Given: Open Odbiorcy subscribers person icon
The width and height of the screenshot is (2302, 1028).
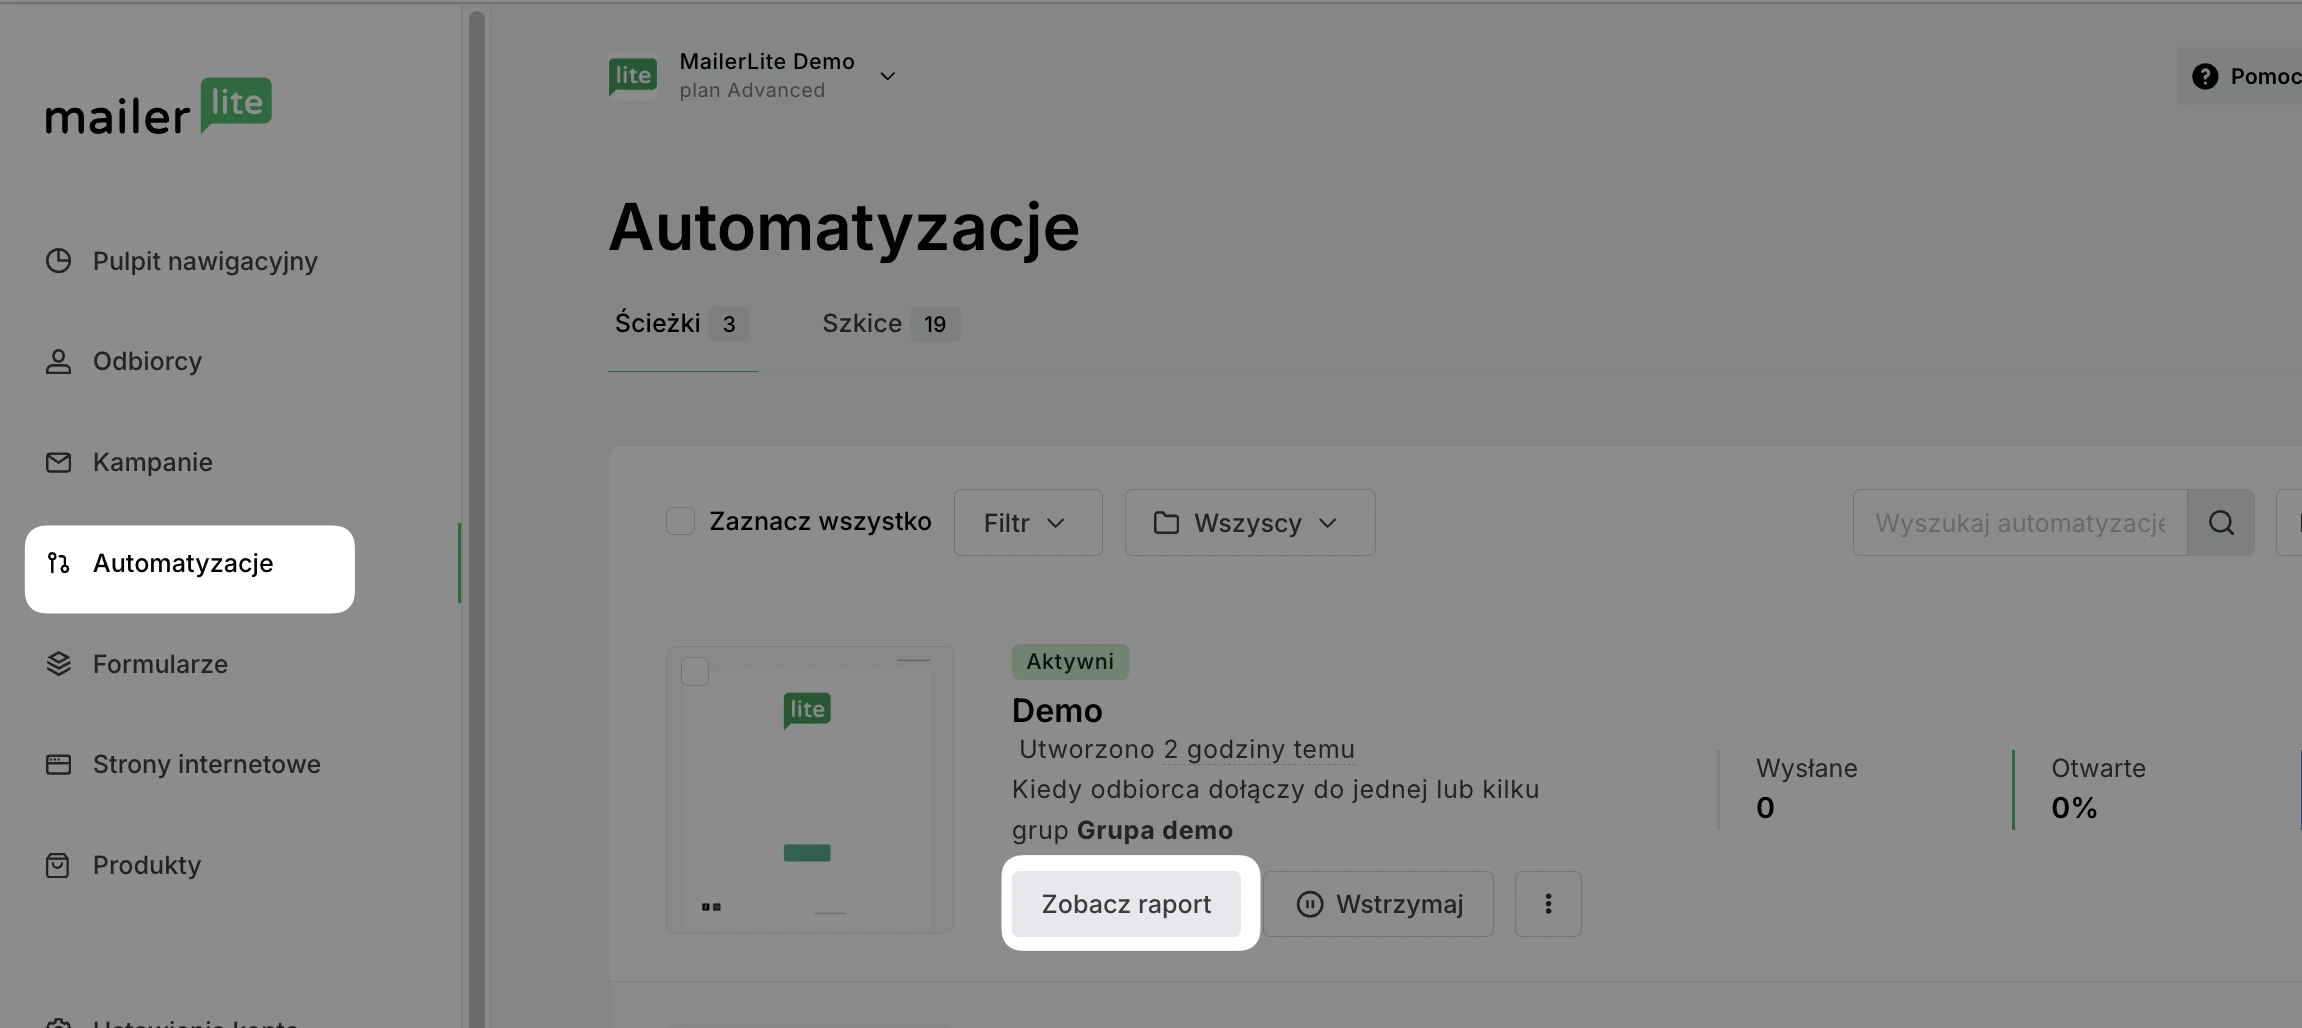Looking at the screenshot, I should coord(59,361).
